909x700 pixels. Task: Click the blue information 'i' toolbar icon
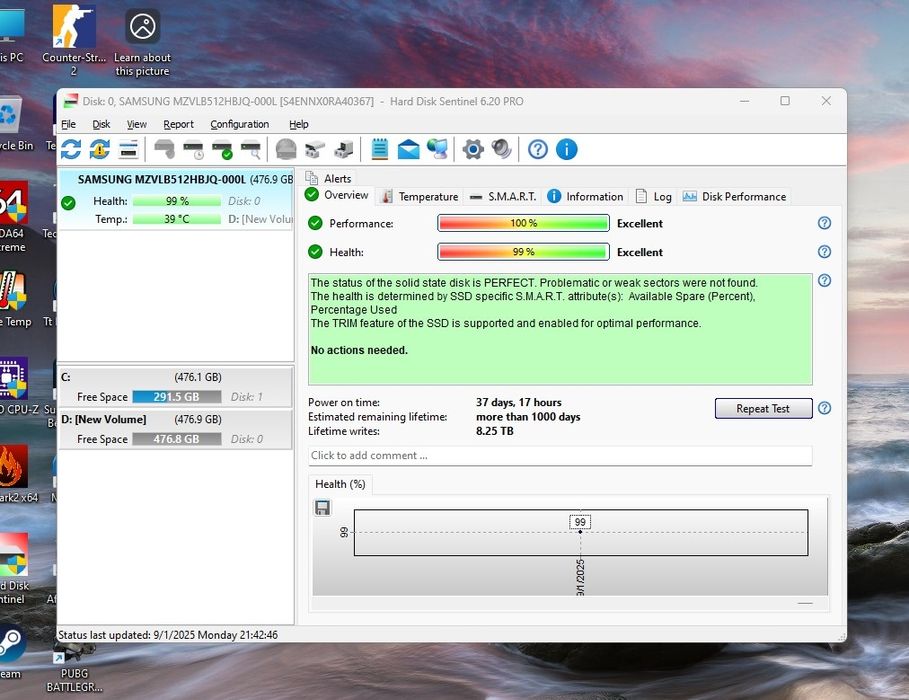[x=566, y=150]
